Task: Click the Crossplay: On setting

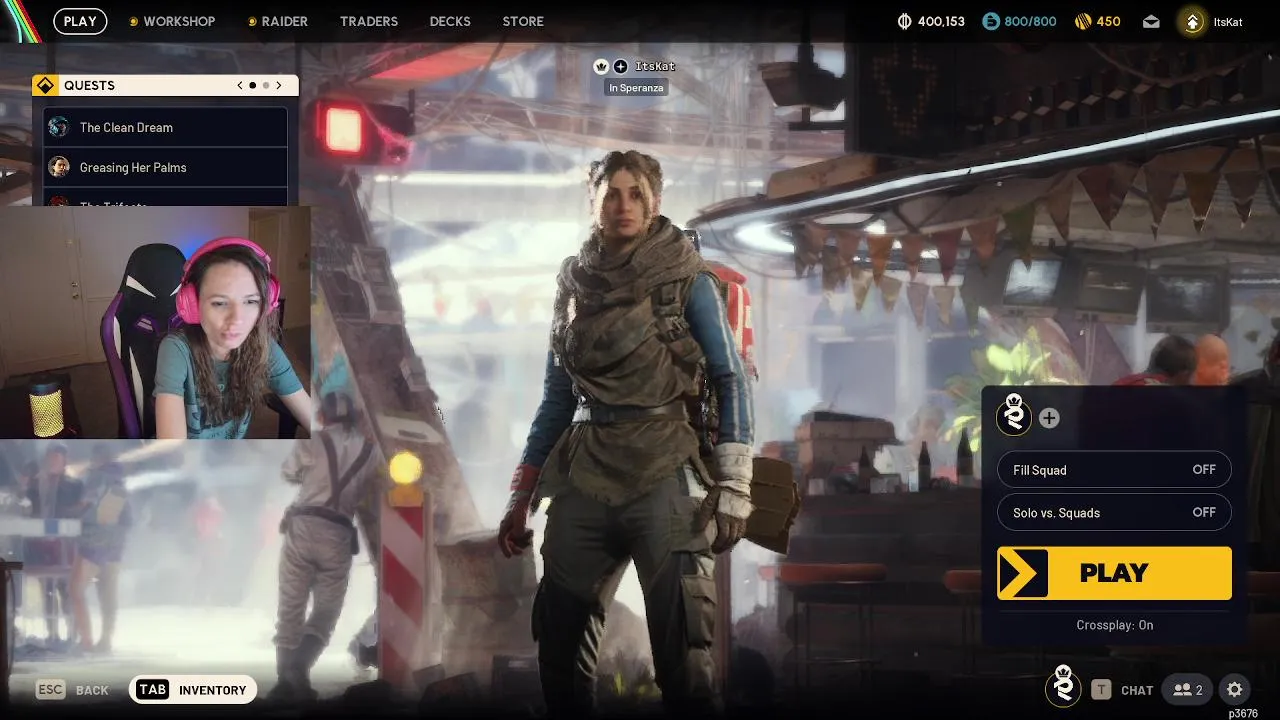Action: click(x=1115, y=625)
